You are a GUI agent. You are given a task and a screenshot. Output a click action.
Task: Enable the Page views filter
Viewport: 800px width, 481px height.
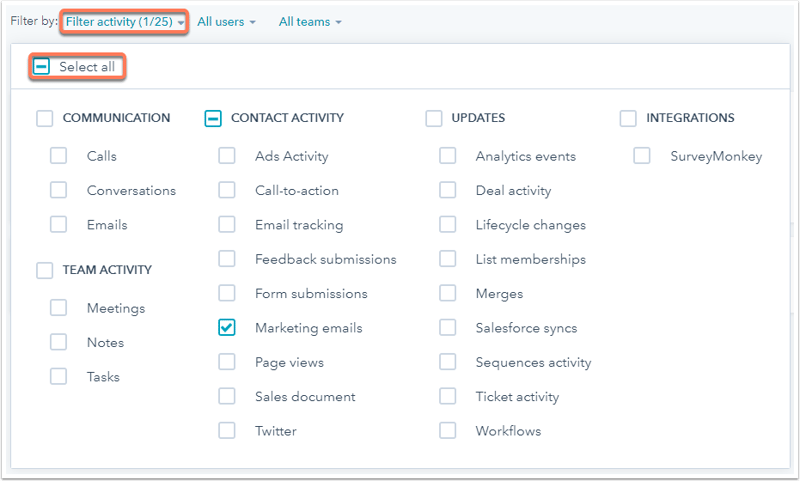click(x=227, y=363)
